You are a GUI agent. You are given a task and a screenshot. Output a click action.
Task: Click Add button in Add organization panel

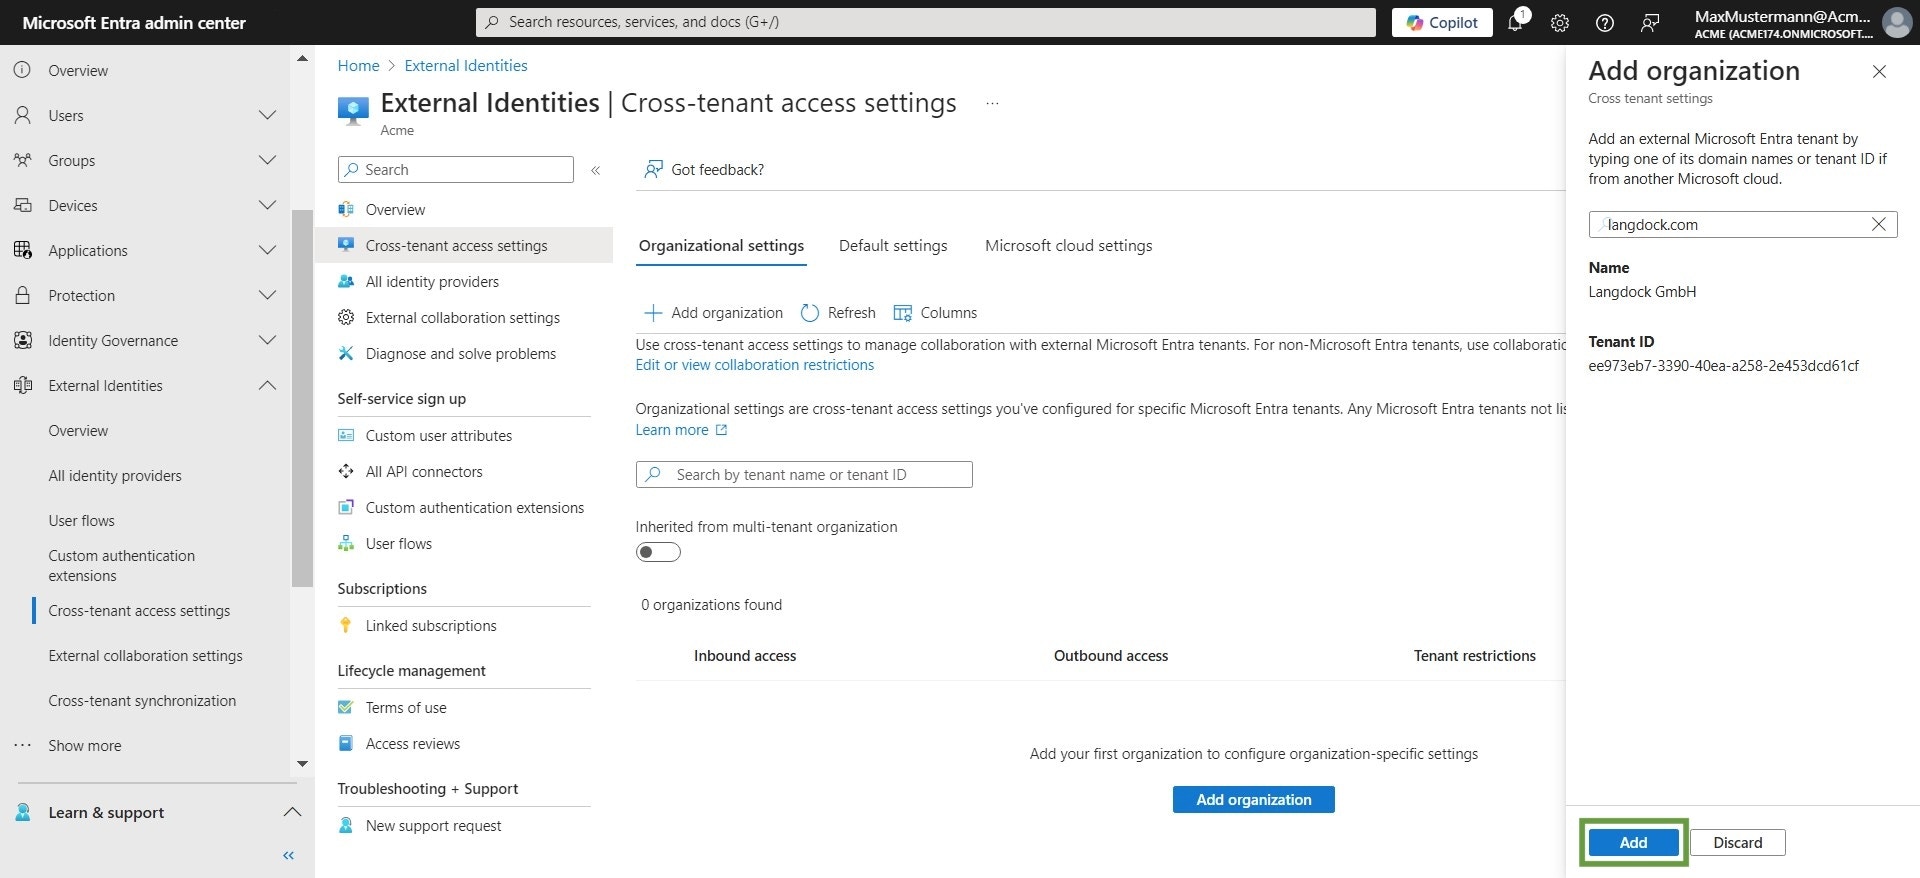[1633, 842]
